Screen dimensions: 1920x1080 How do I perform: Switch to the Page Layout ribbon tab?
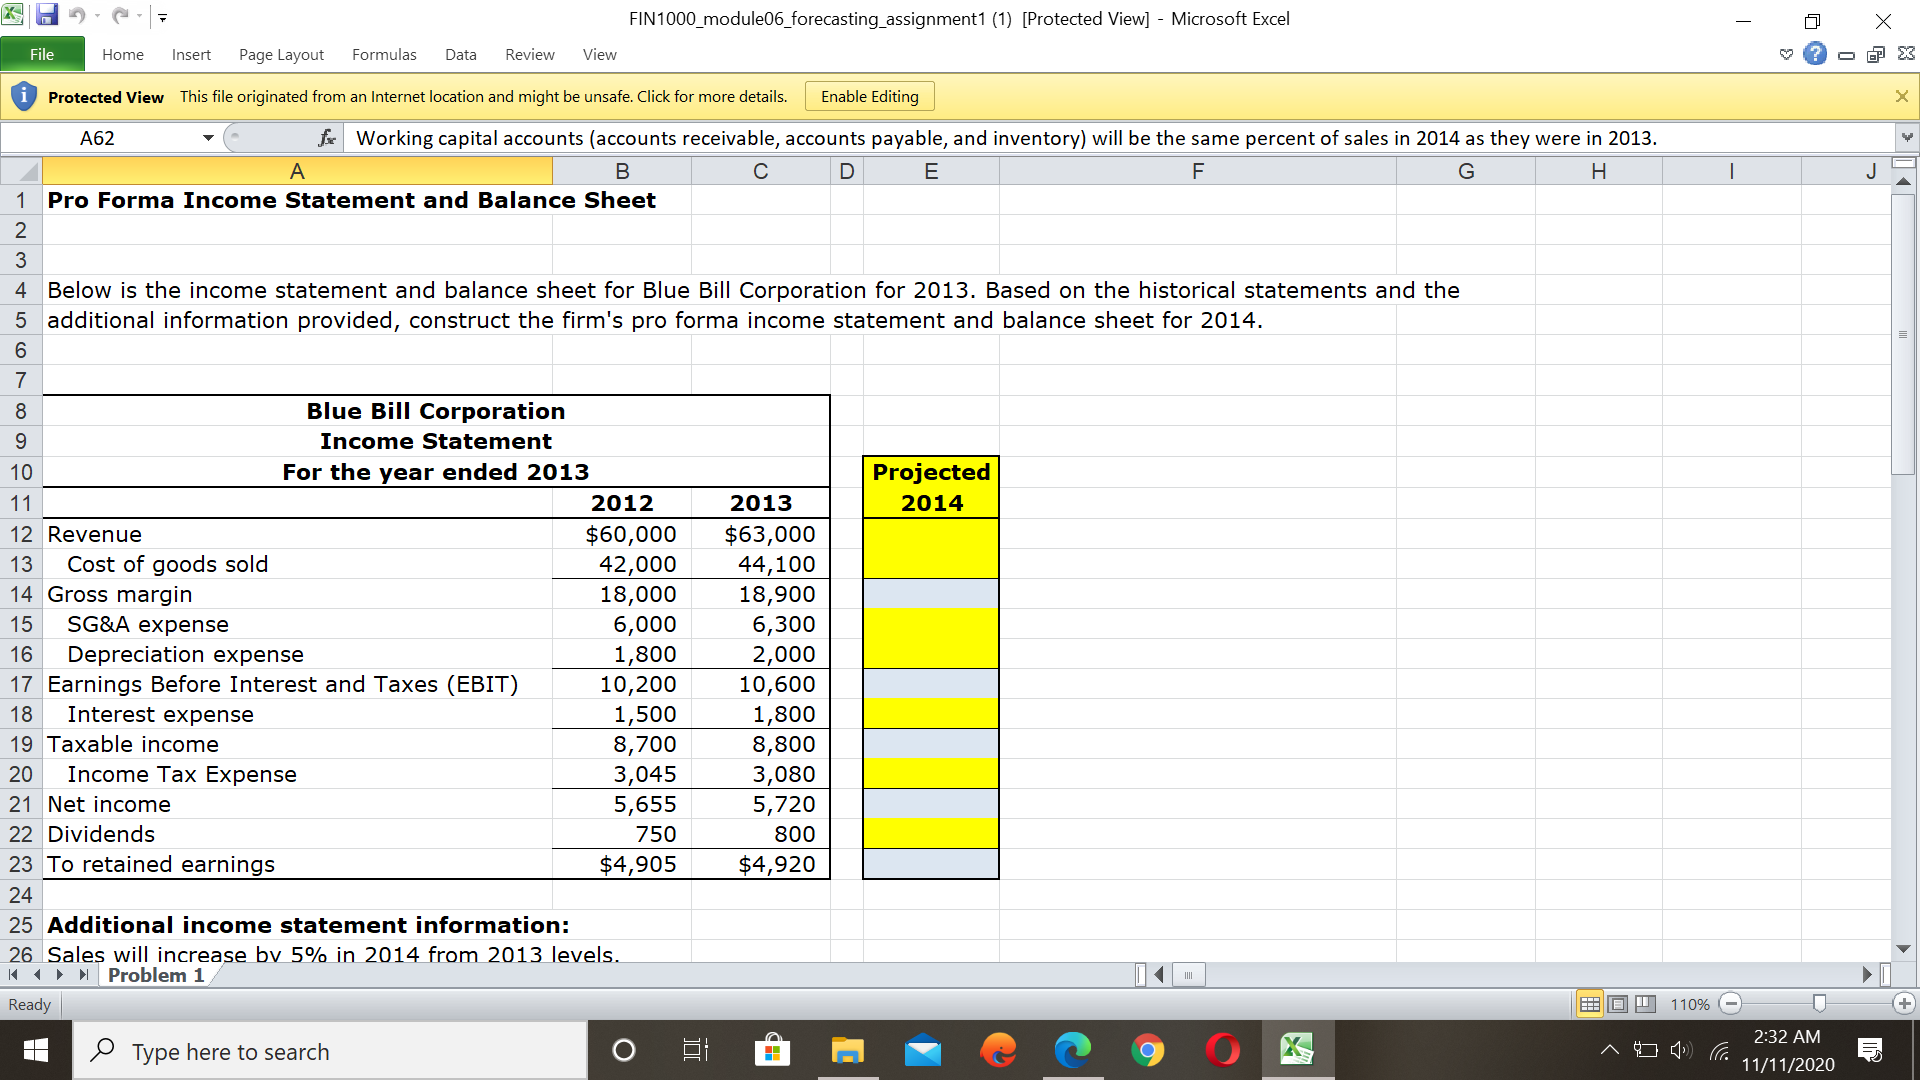(281, 54)
